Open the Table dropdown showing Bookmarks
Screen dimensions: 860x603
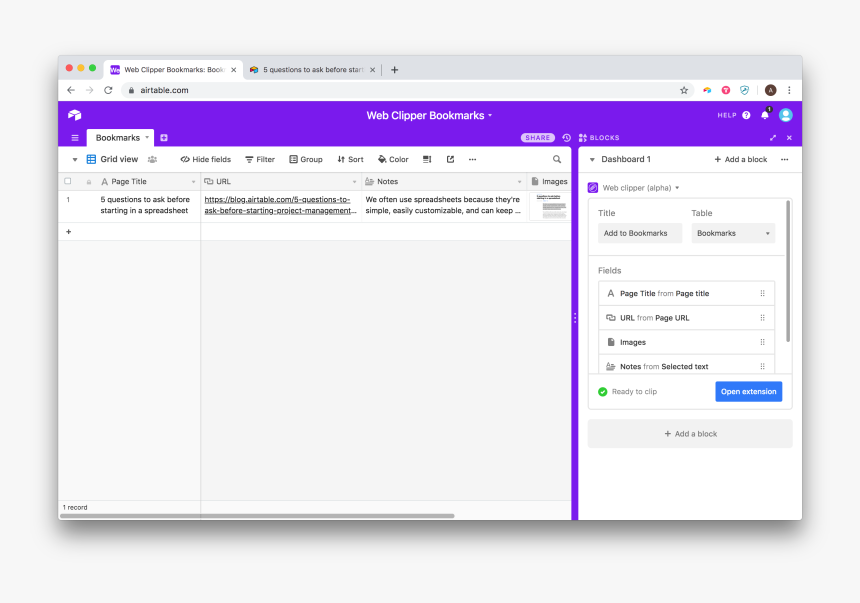pyautogui.click(x=733, y=233)
